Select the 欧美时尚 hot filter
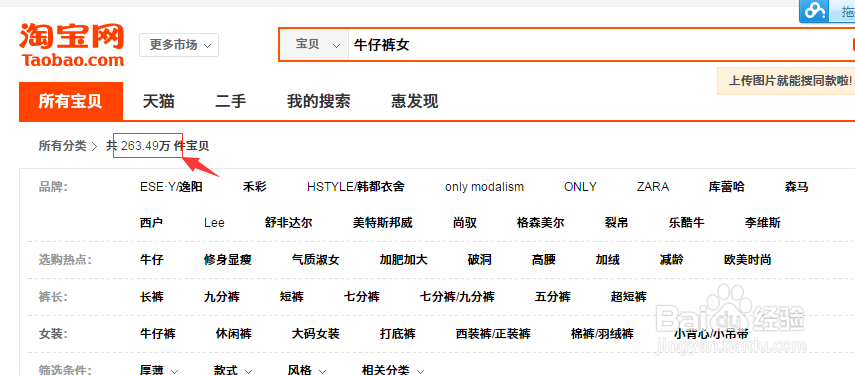 pos(748,260)
